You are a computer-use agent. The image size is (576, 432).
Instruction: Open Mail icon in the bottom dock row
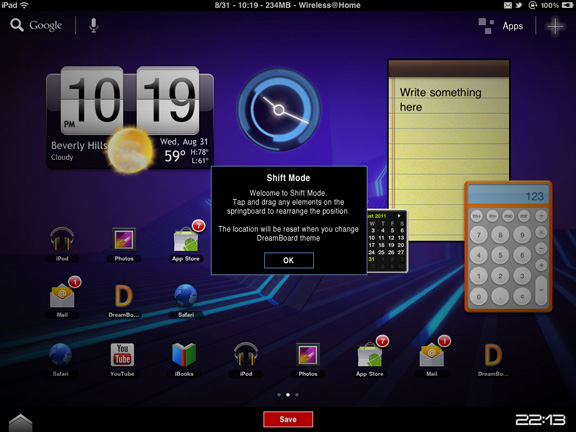tap(432, 354)
